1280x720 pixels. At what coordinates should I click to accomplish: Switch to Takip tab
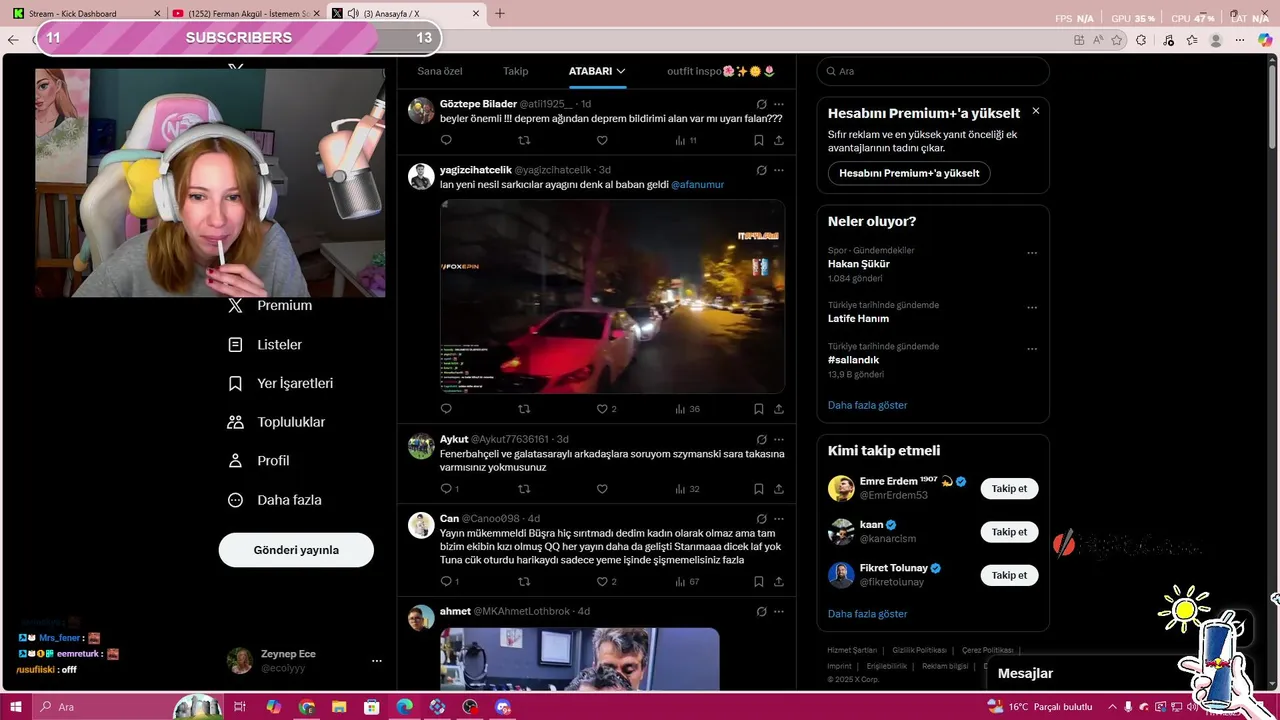[x=515, y=71]
